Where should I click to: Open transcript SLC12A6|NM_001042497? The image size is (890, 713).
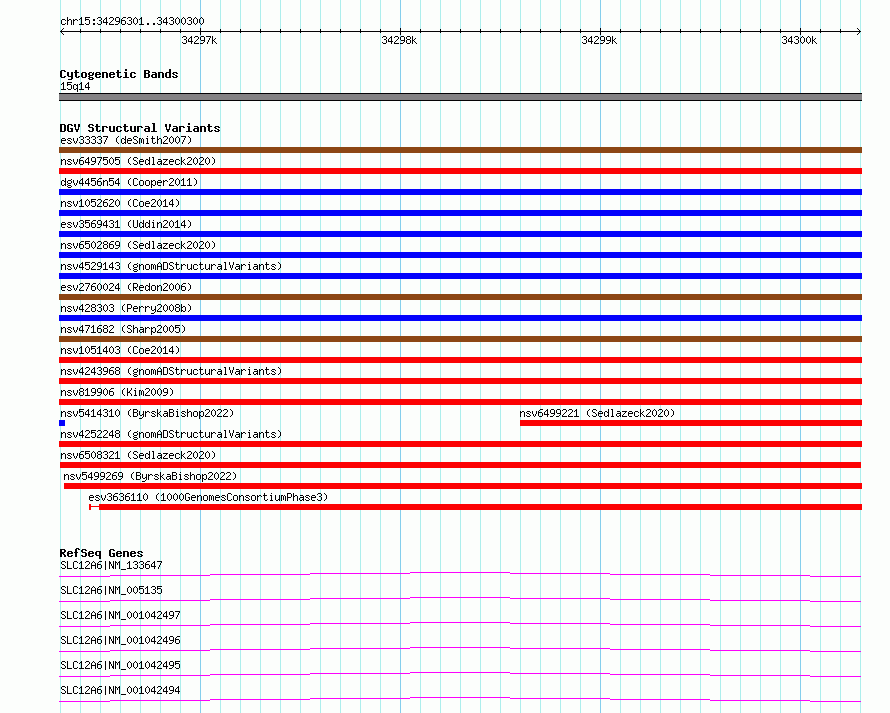120,615
